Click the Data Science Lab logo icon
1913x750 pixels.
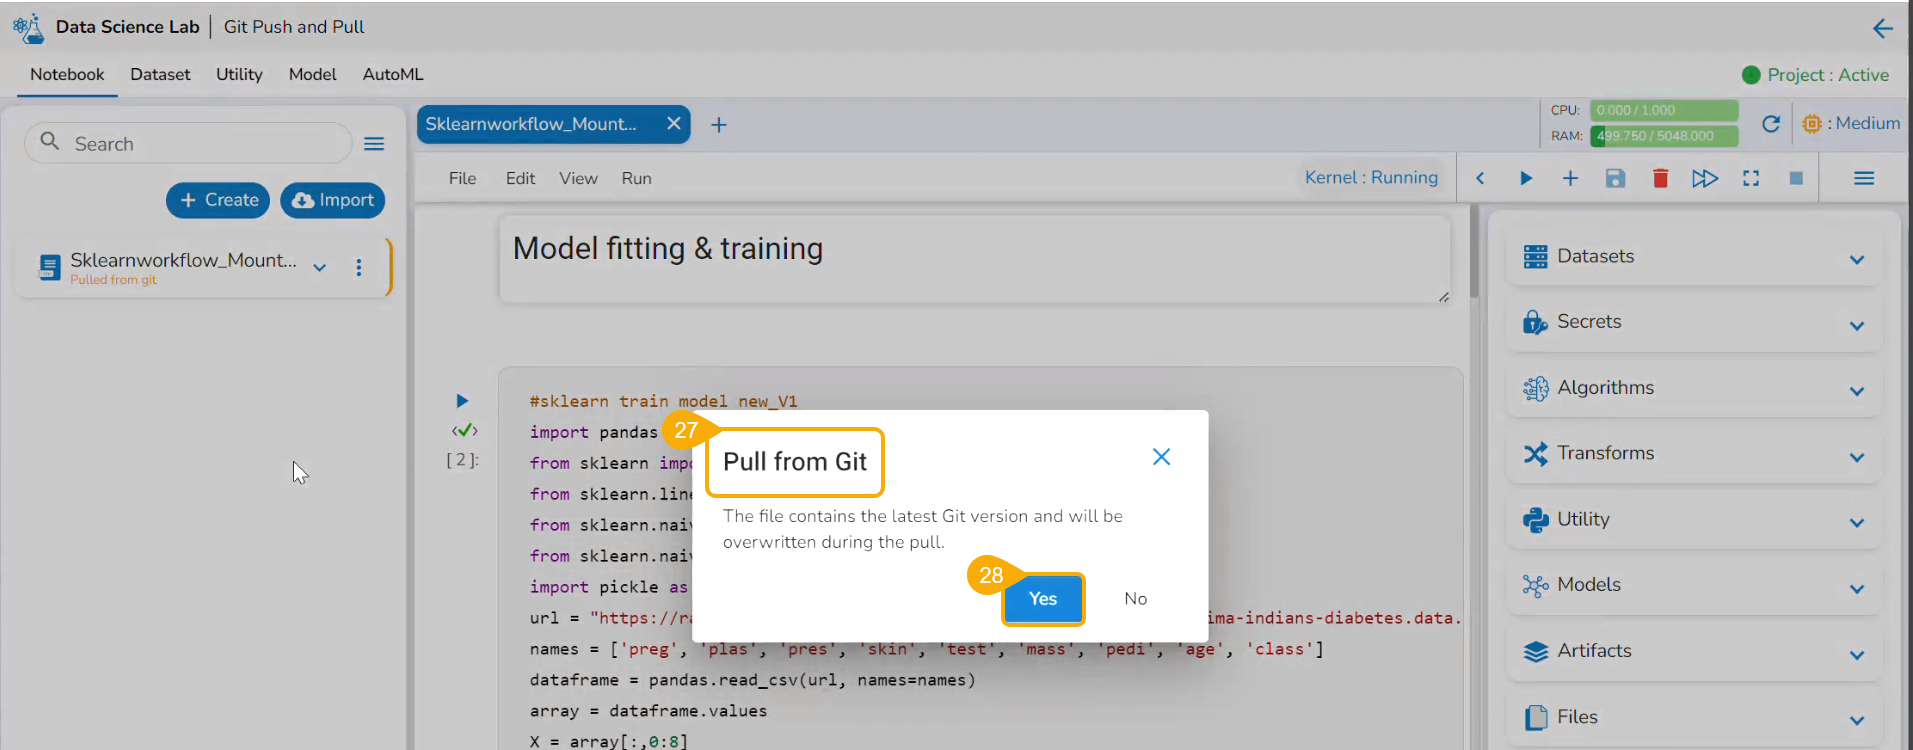(x=29, y=27)
